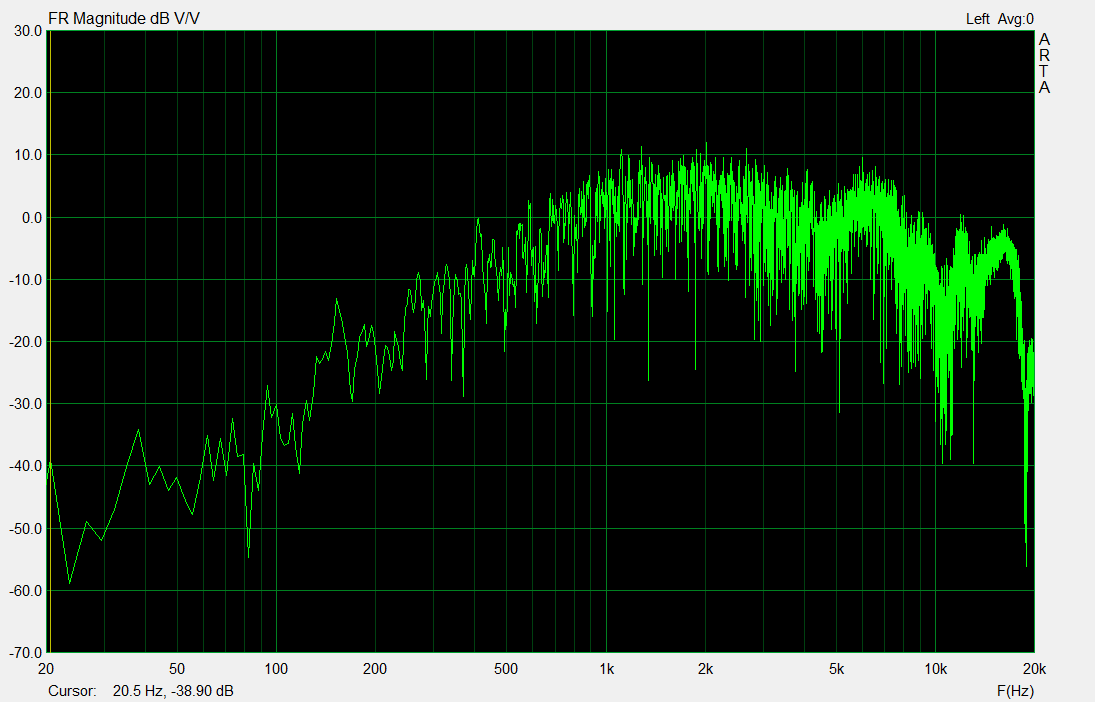Viewport: 1095px width, 702px height.
Task: Click the -60.0 dB axis value
Action: pos(26,591)
